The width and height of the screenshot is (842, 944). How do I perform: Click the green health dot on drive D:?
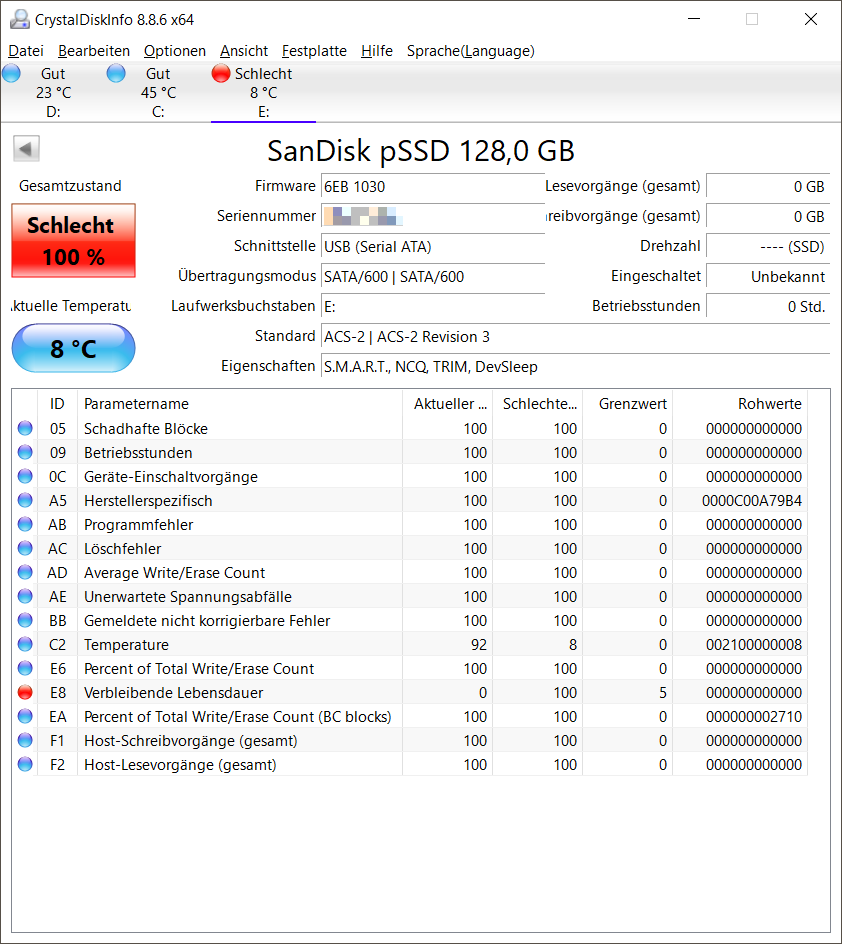point(11,72)
